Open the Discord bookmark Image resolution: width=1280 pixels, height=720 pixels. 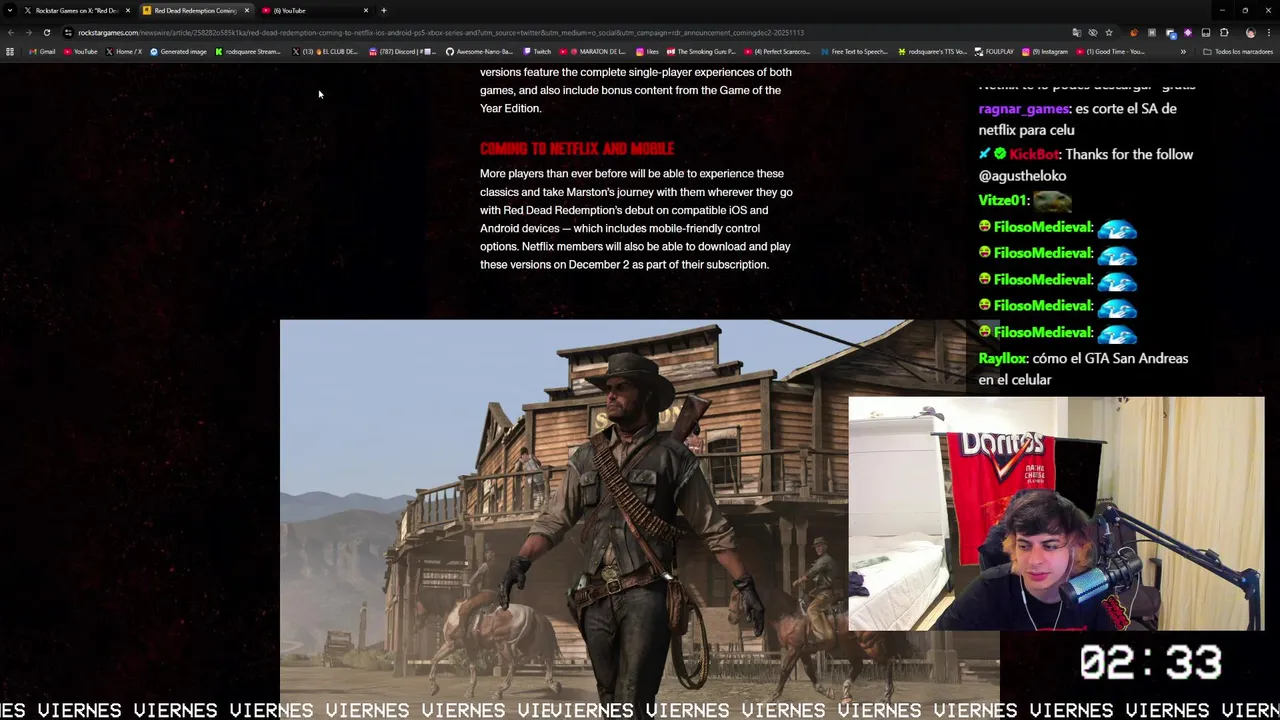tap(403, 51)
